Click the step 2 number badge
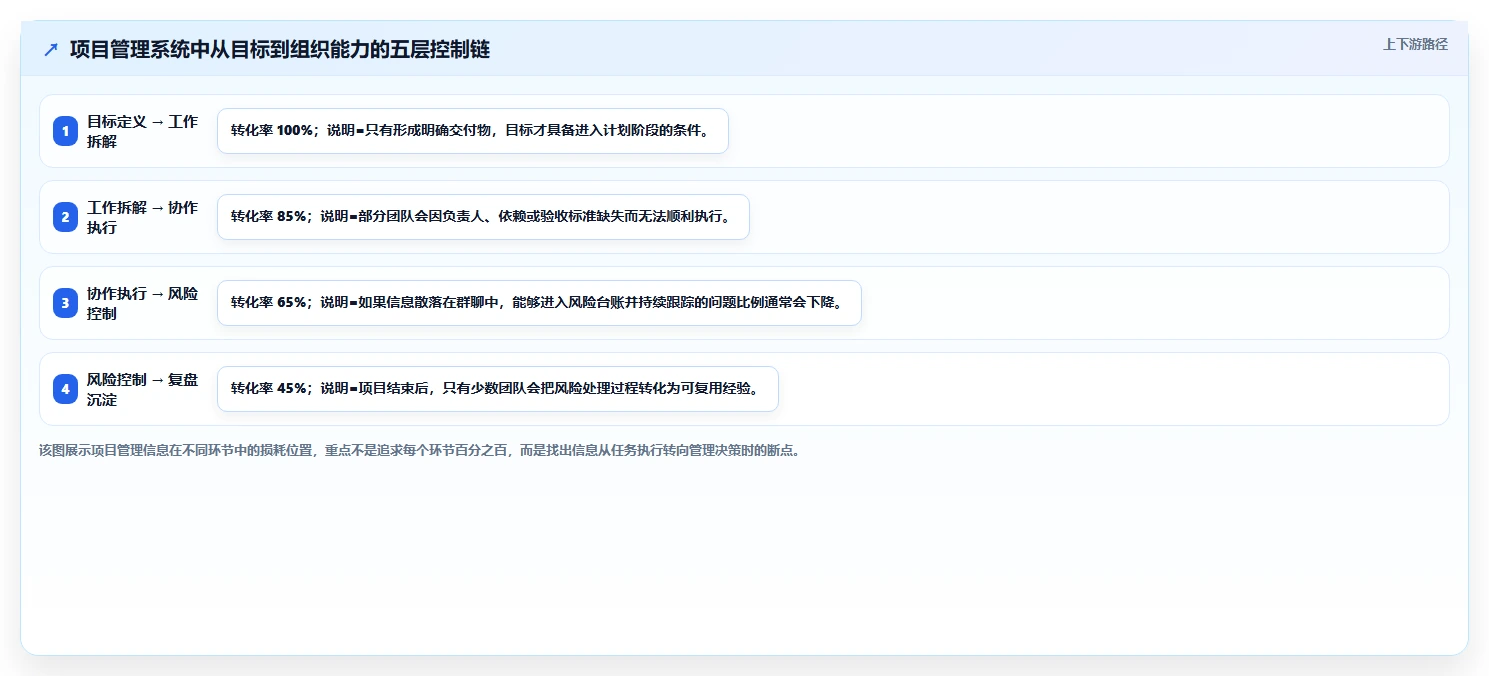This screenshot has height=676, width=1489. point(66,217)
